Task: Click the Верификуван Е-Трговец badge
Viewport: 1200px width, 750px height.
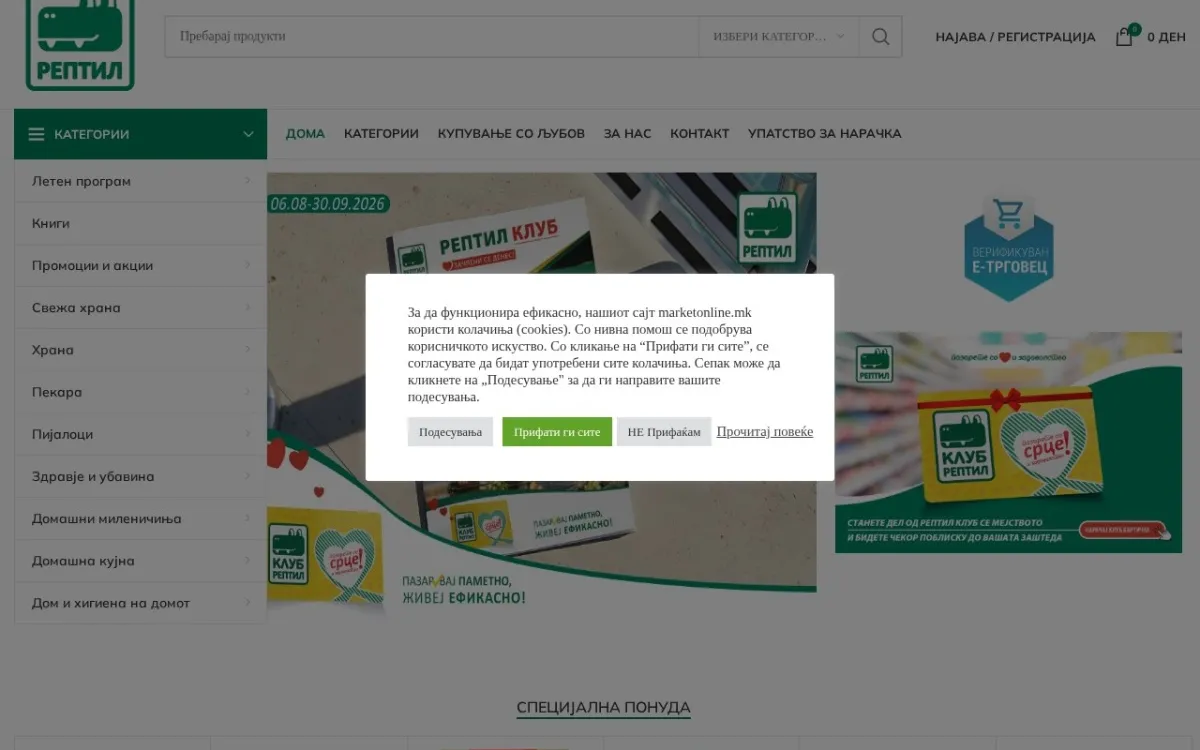Action: 1008,249
